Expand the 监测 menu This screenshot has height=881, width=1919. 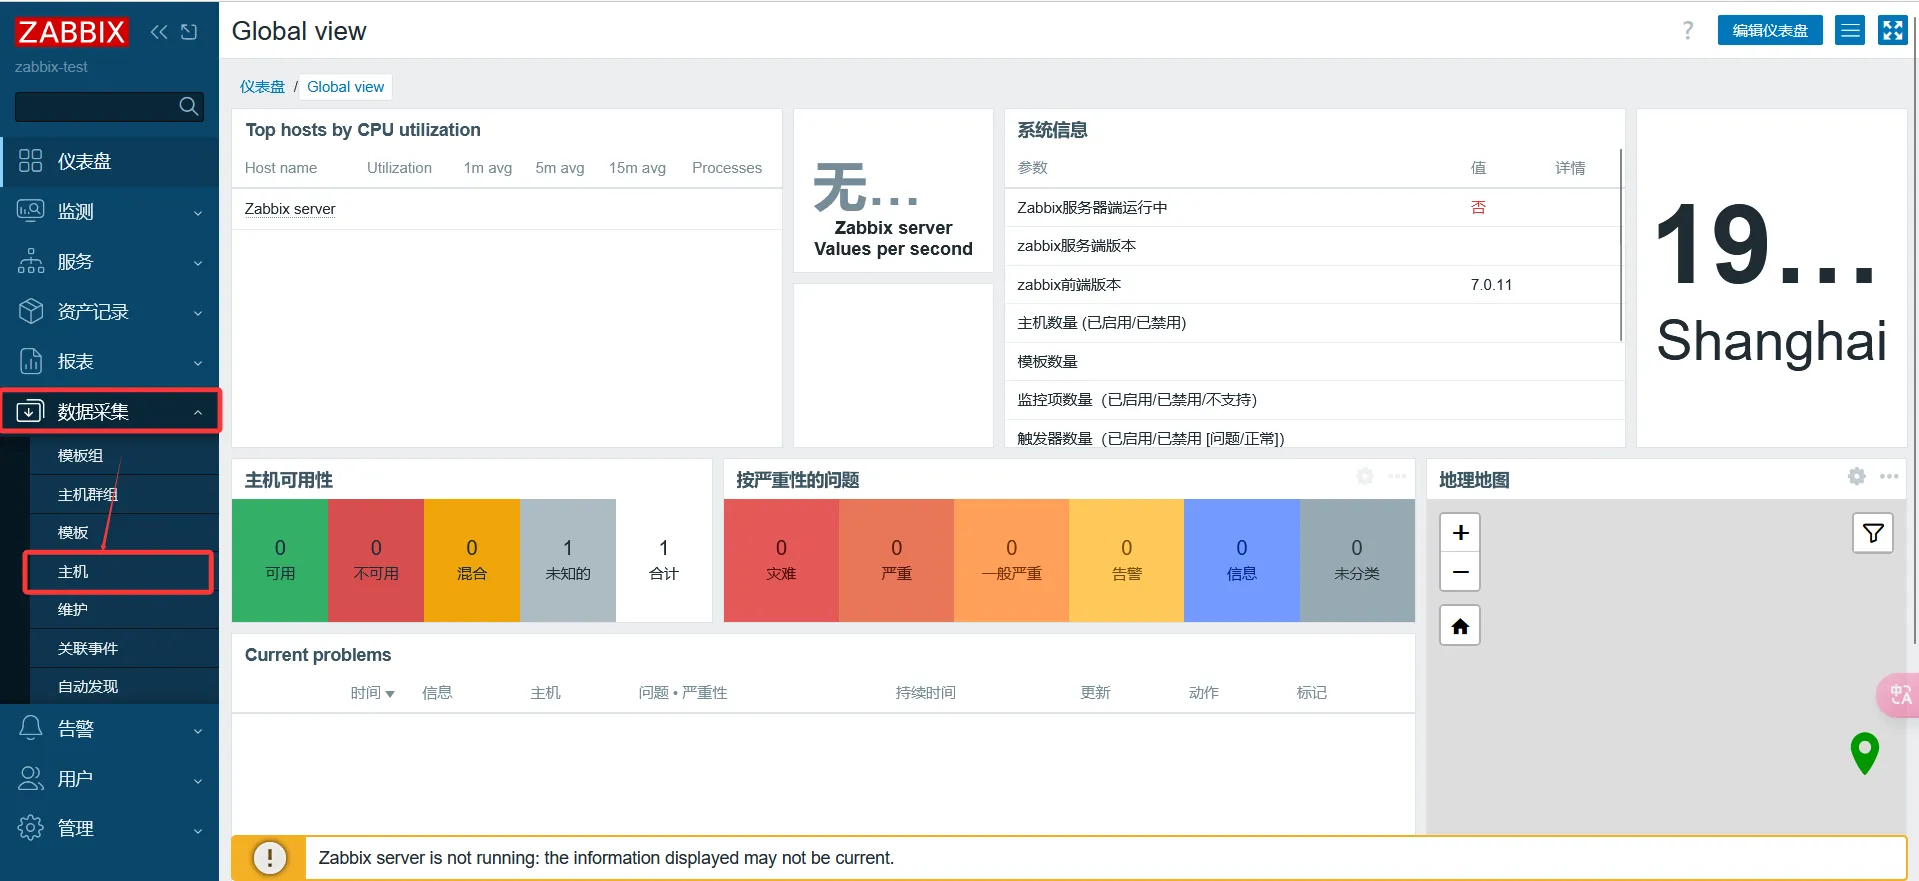pos(110,211)
